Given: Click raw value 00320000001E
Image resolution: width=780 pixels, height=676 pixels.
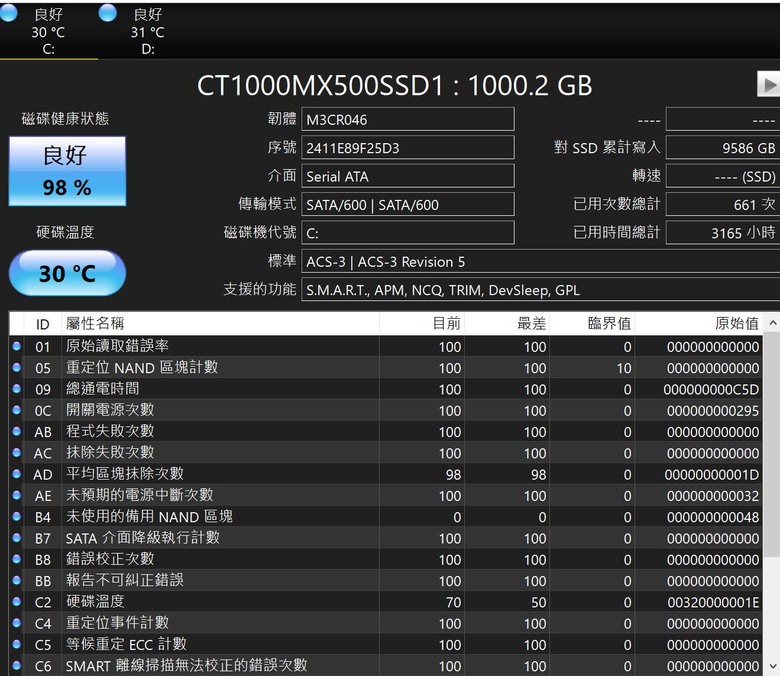Looking at the screenshot, I should point(713,602).
